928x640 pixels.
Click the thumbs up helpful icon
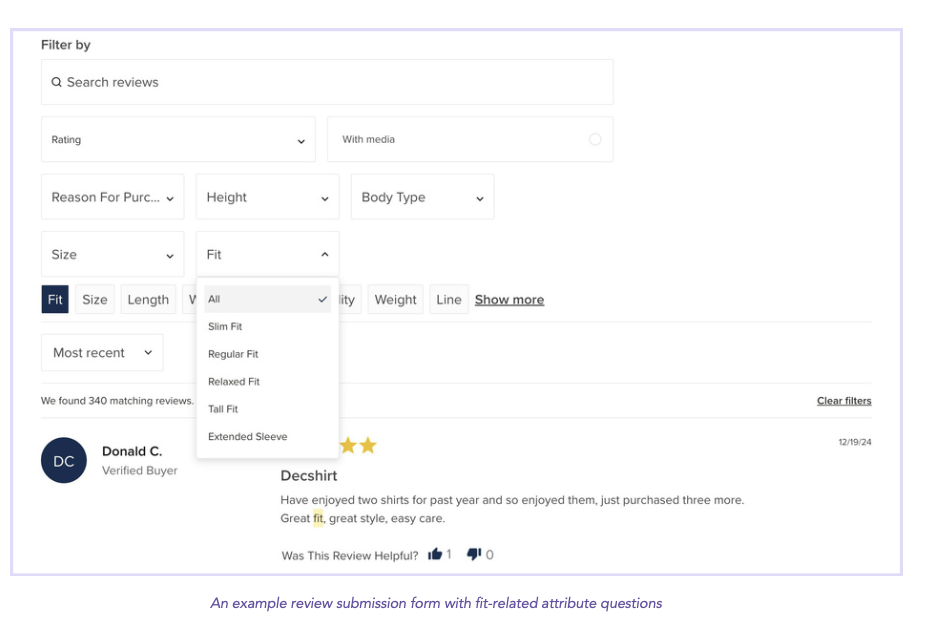435,554
